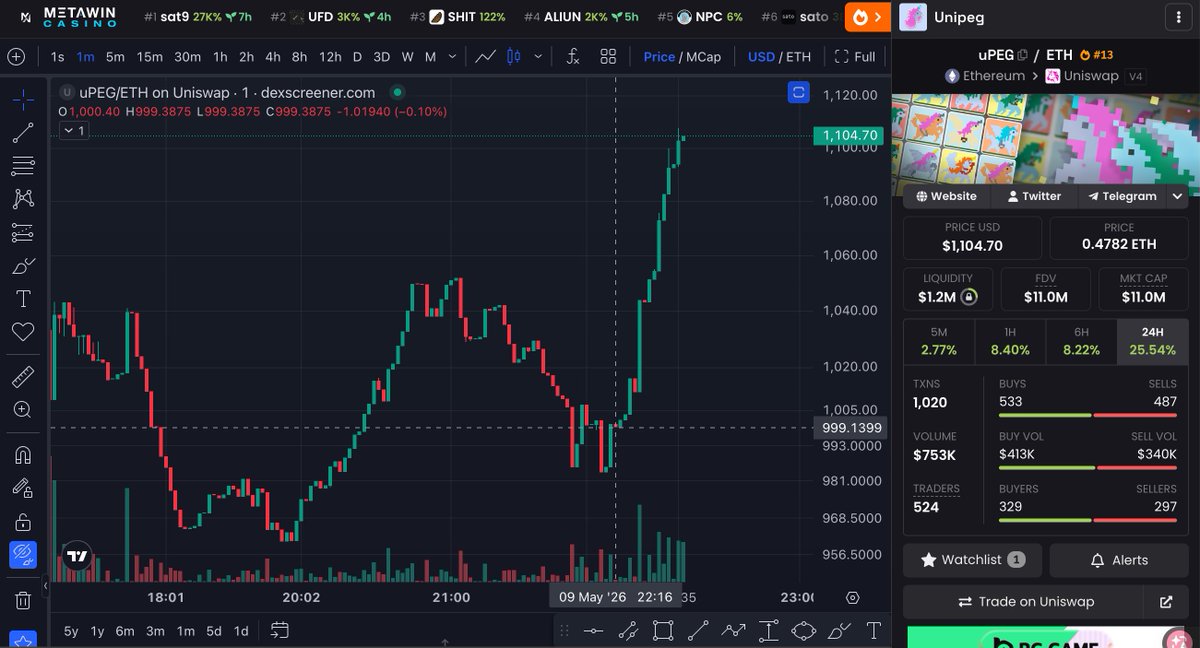Click Trade on Uniswap button
The image size is (1200, 648).
(1025, 602)
